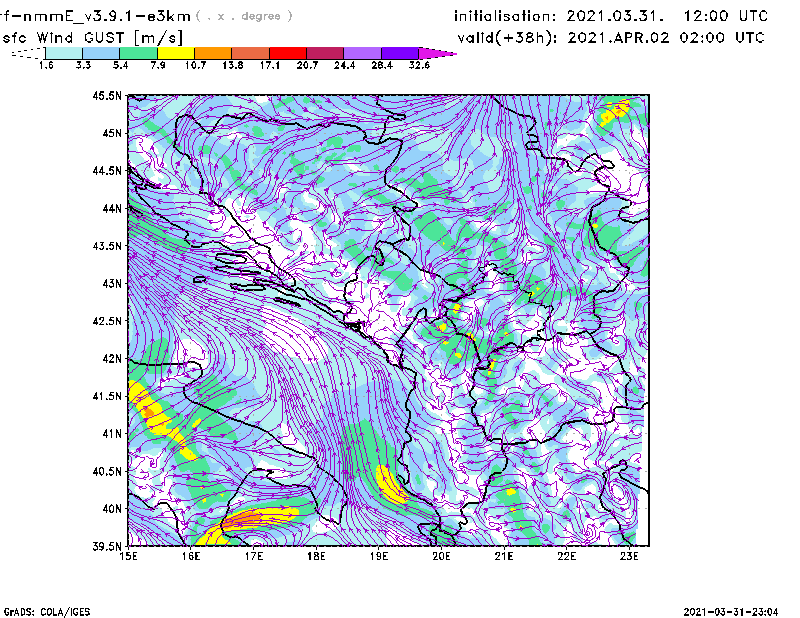Click the legend value 28.4
Screen dimensions: 800x618
[x=382, y=65]
